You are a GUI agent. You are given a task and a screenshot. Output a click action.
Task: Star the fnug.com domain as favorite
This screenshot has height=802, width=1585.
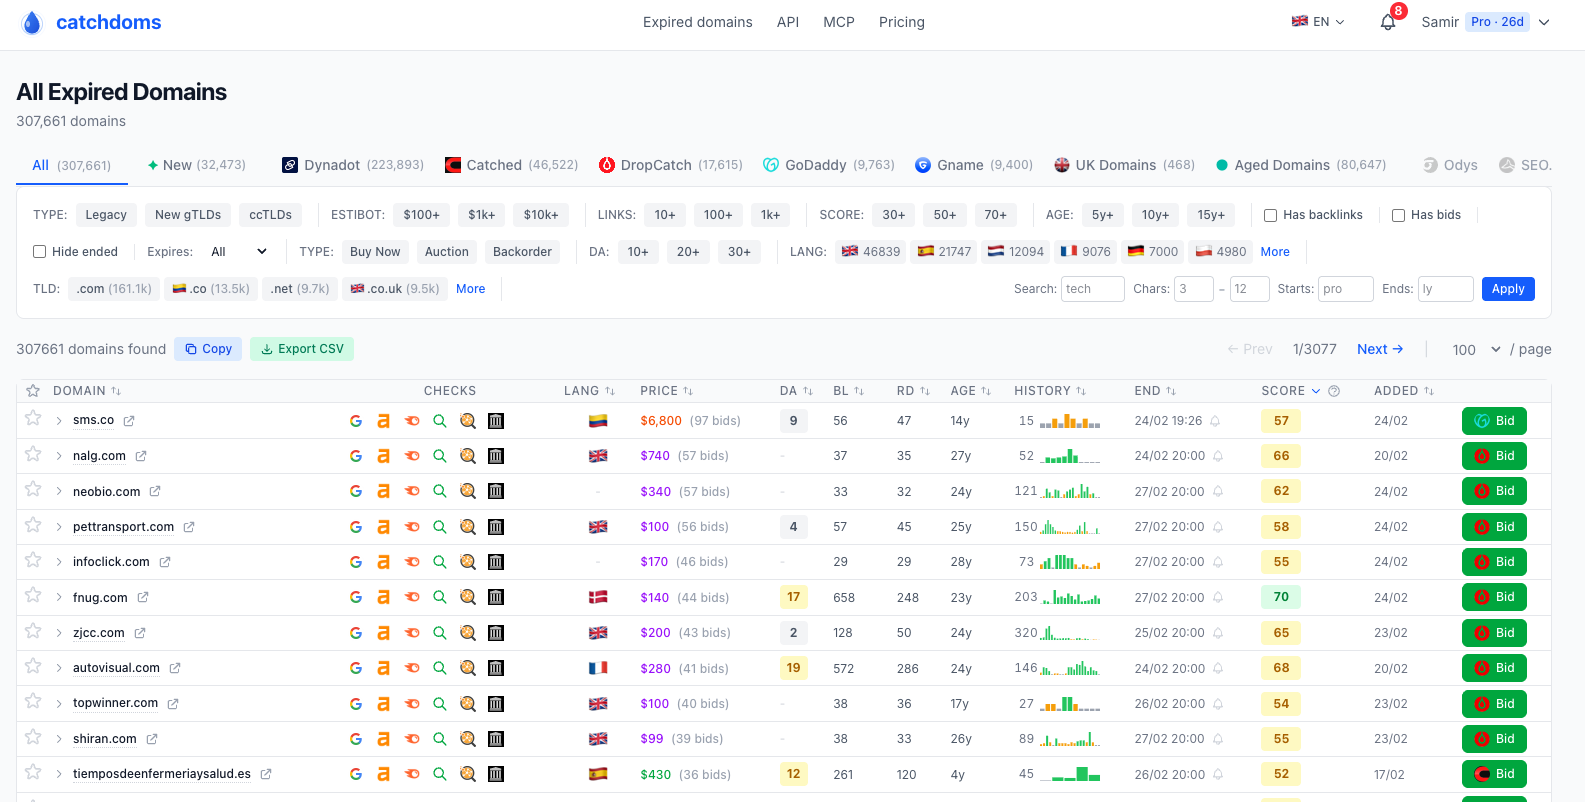point(33,596)
